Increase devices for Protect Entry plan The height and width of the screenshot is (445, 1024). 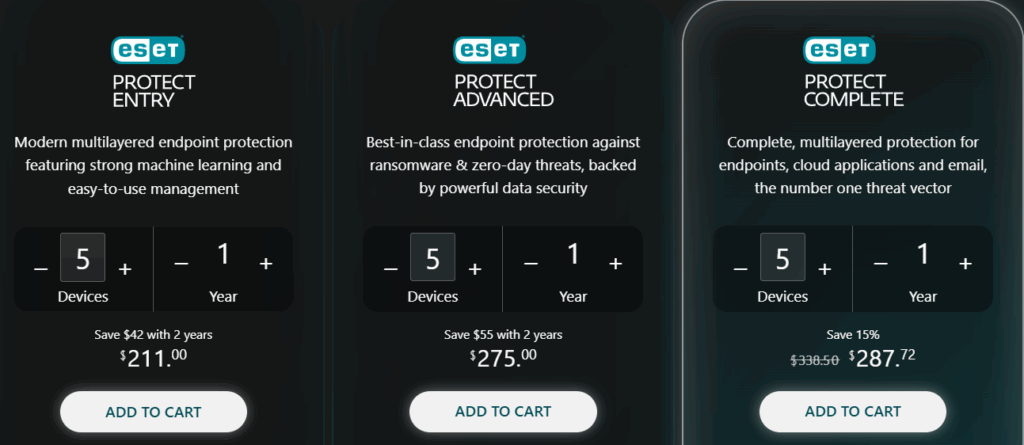coord(125,268)
